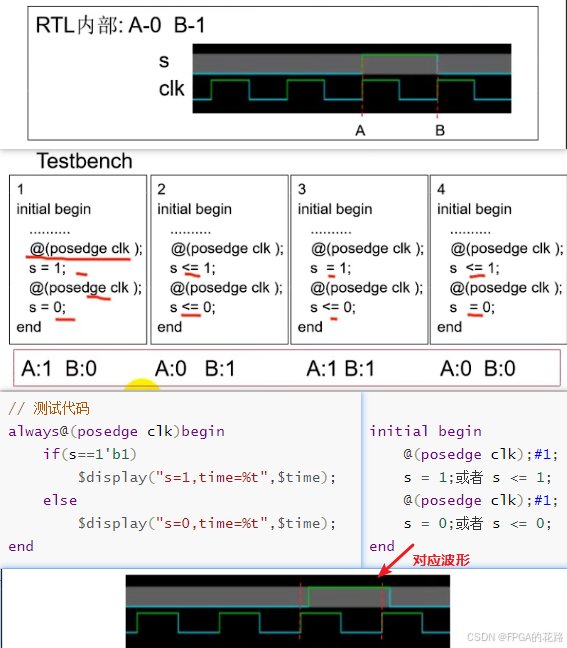Click 'end' in testbench box 3
Viewport: 567px width, 648px height.
310,327
